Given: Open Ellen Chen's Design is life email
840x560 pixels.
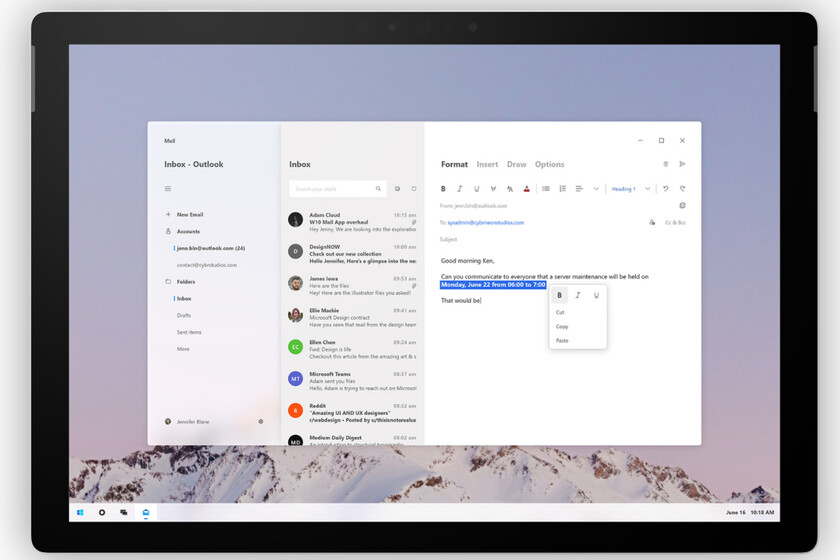Looking at the screenshot, I should pyautogui.click(x=352, y=349).
